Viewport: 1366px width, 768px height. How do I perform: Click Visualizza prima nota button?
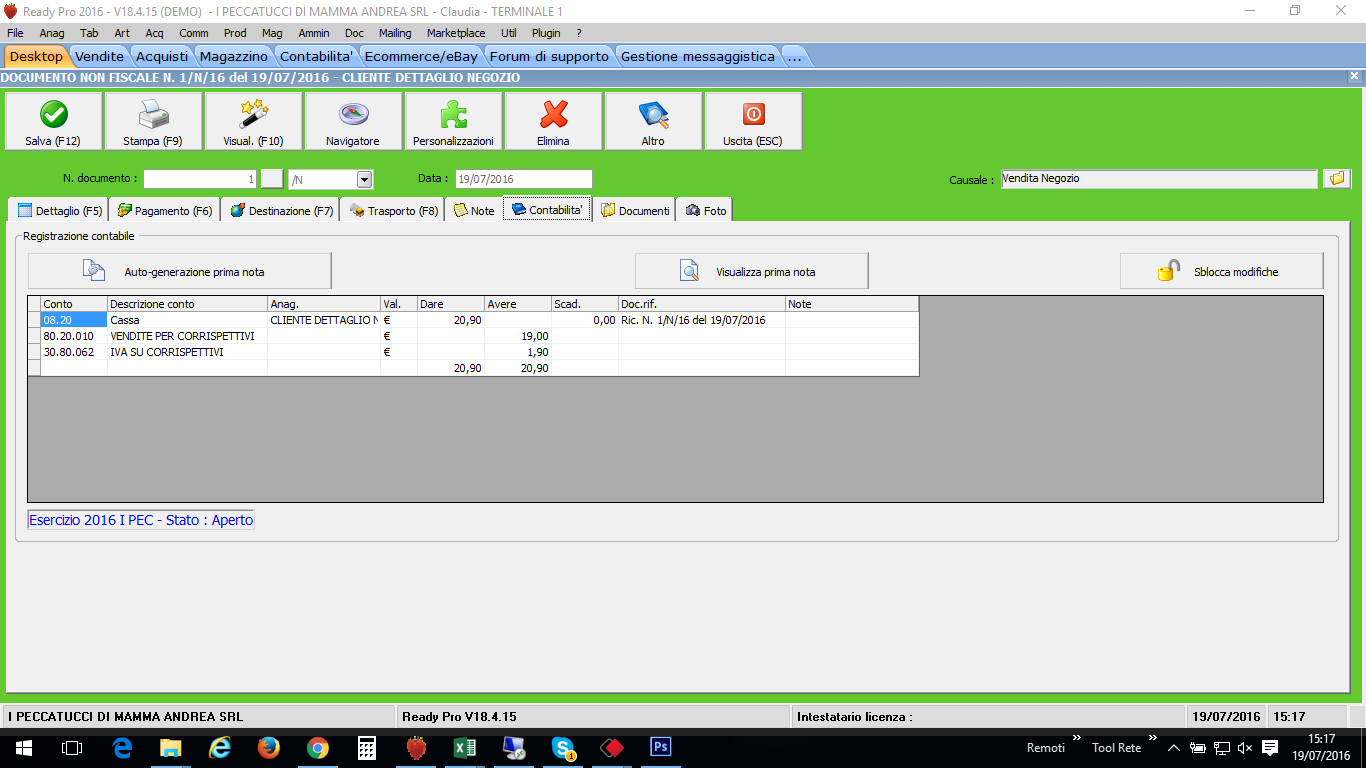pos(751,271)
